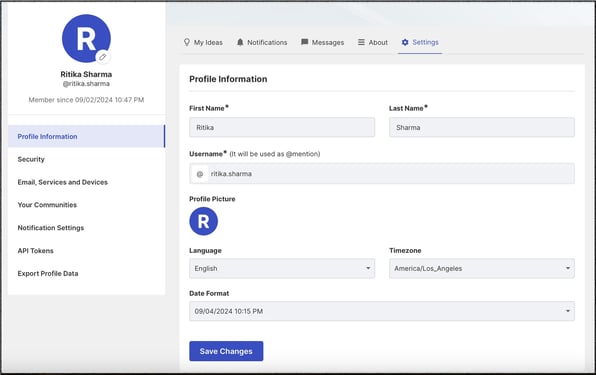Click the Notifications bell icon
The image size is (596, 375).
[x=240, y=42]
